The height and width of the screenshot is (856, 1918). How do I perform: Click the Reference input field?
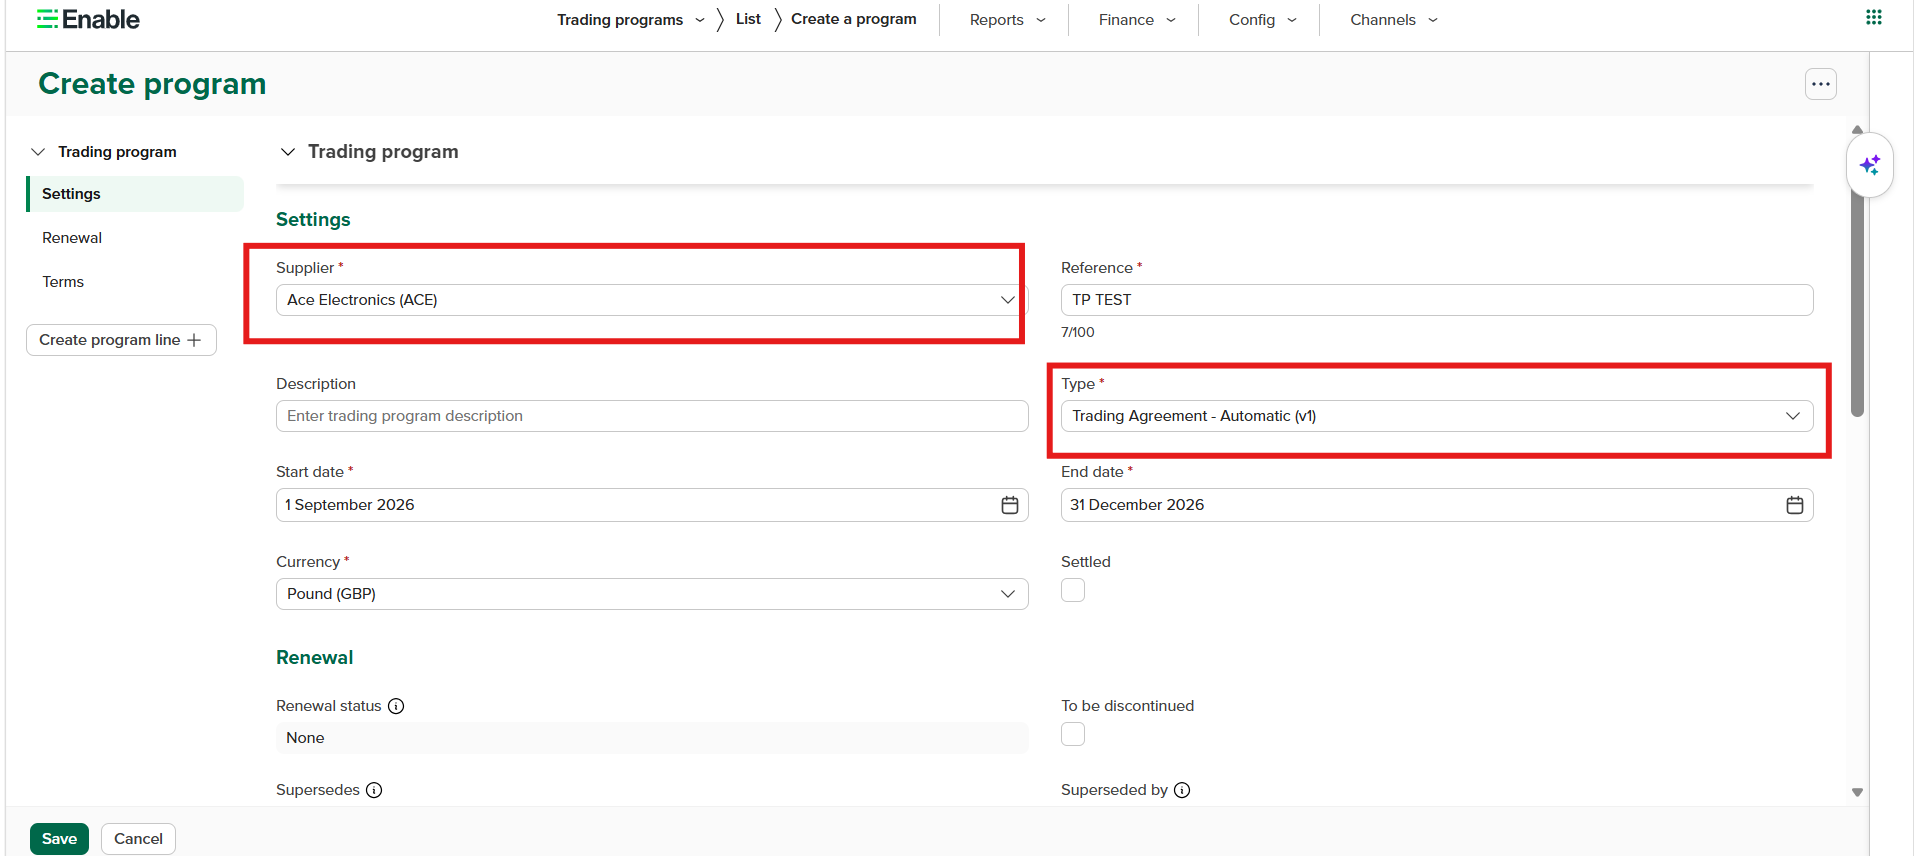1437,300
